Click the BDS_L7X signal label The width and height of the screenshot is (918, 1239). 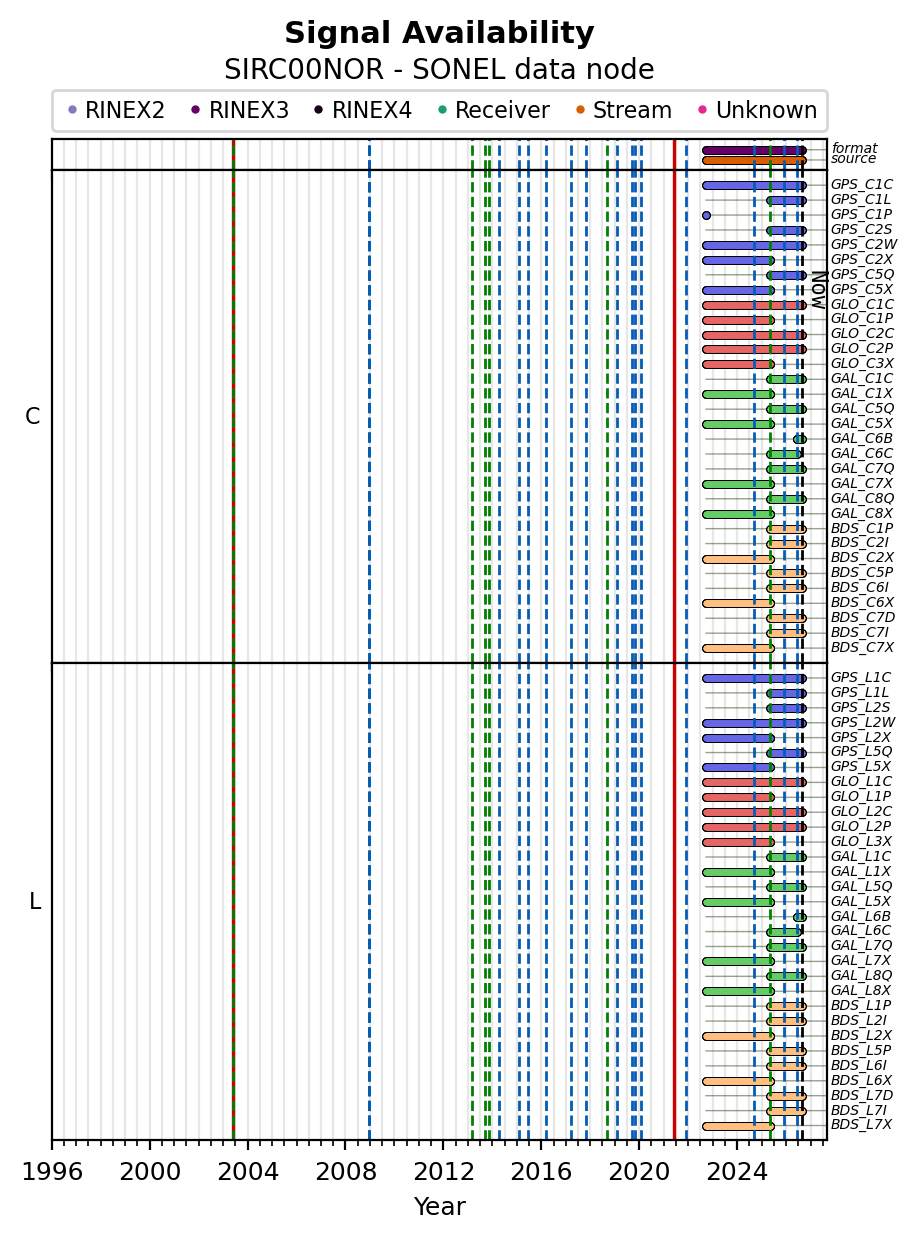(x=861, y=1125)
